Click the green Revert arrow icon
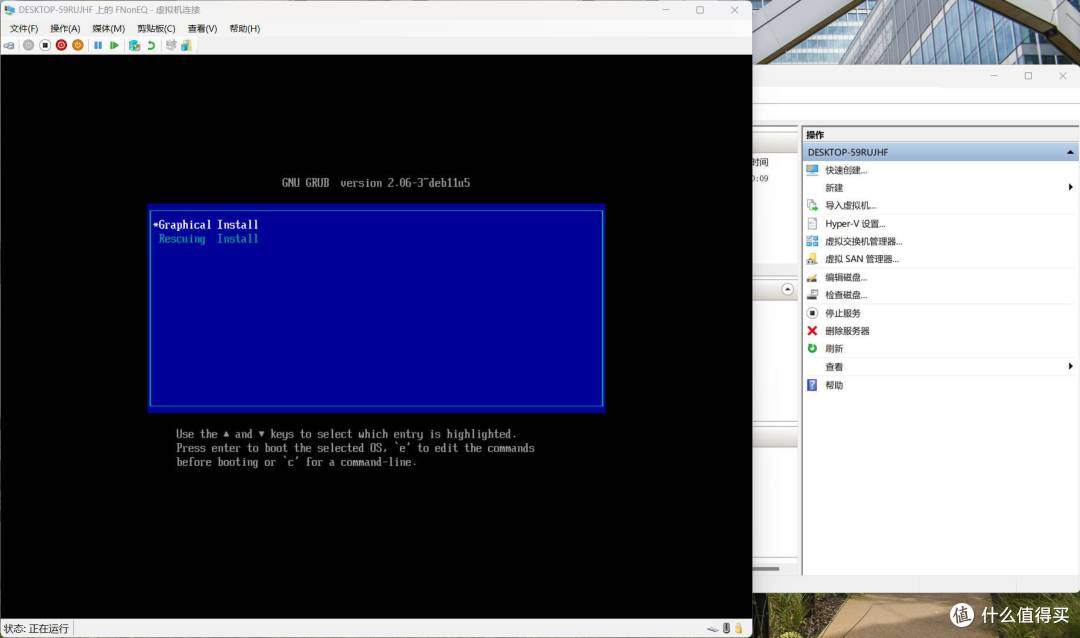 (x=151, y=45)
